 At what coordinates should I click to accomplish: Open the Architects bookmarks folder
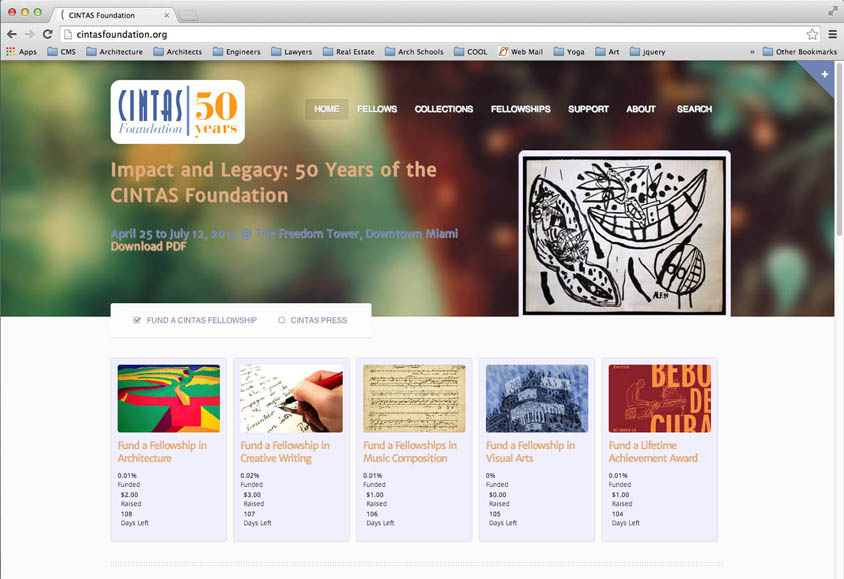pyautogui.click(x=178, y=52)
